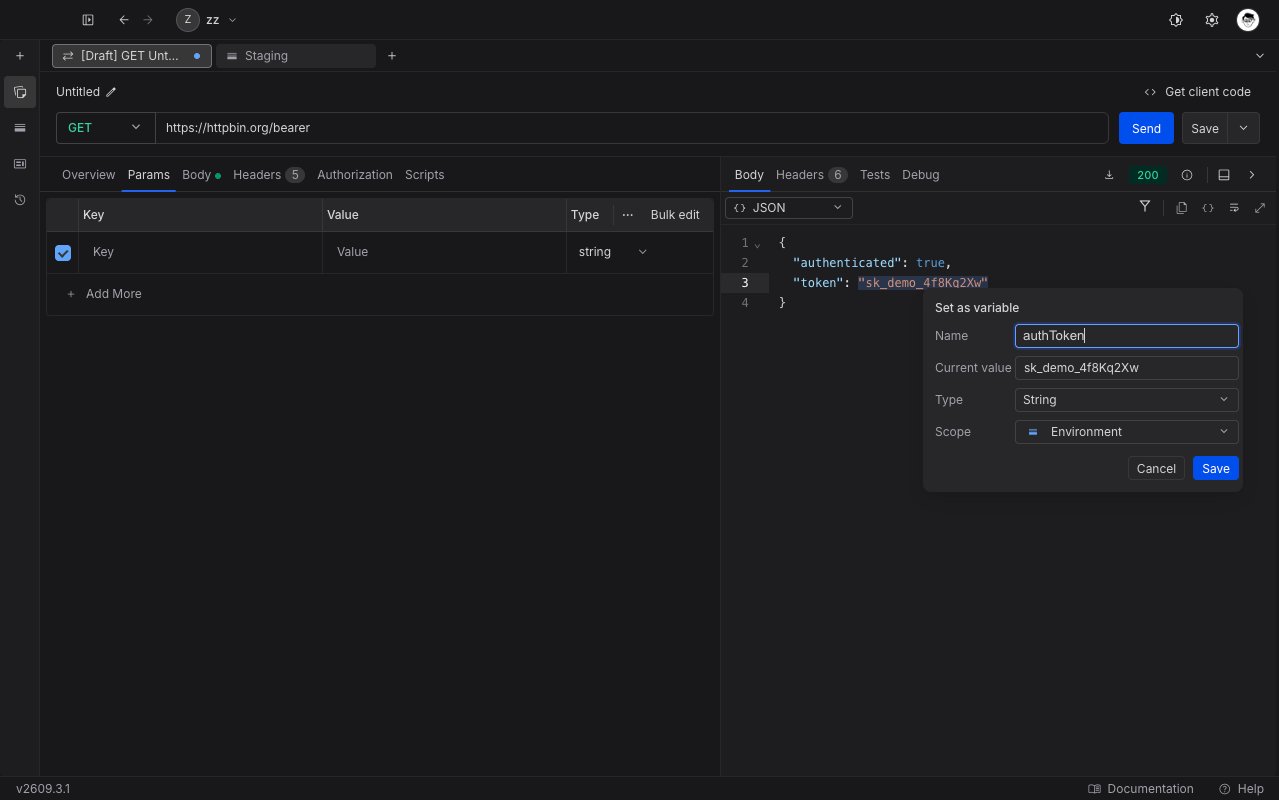Open more options in params table header
Screen dimensions: 1279x800
click(628, 215)
